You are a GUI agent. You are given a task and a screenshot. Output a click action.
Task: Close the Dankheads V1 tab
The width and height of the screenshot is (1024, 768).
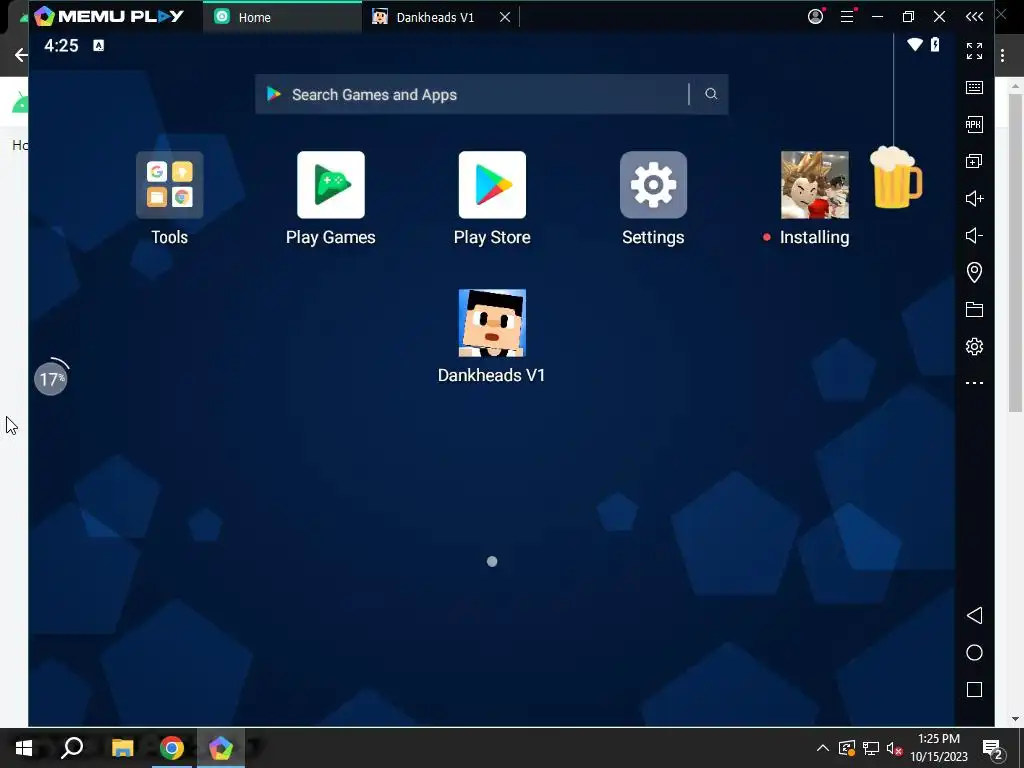pyautogui.click(x=505, y=17)
